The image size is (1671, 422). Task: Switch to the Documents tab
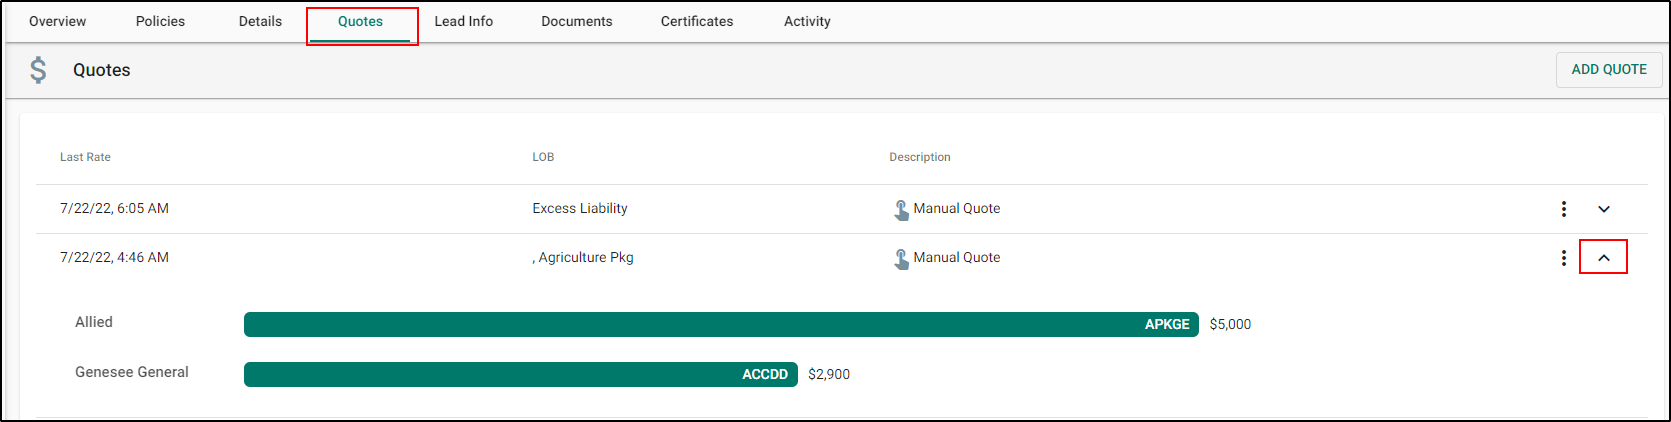577,21
